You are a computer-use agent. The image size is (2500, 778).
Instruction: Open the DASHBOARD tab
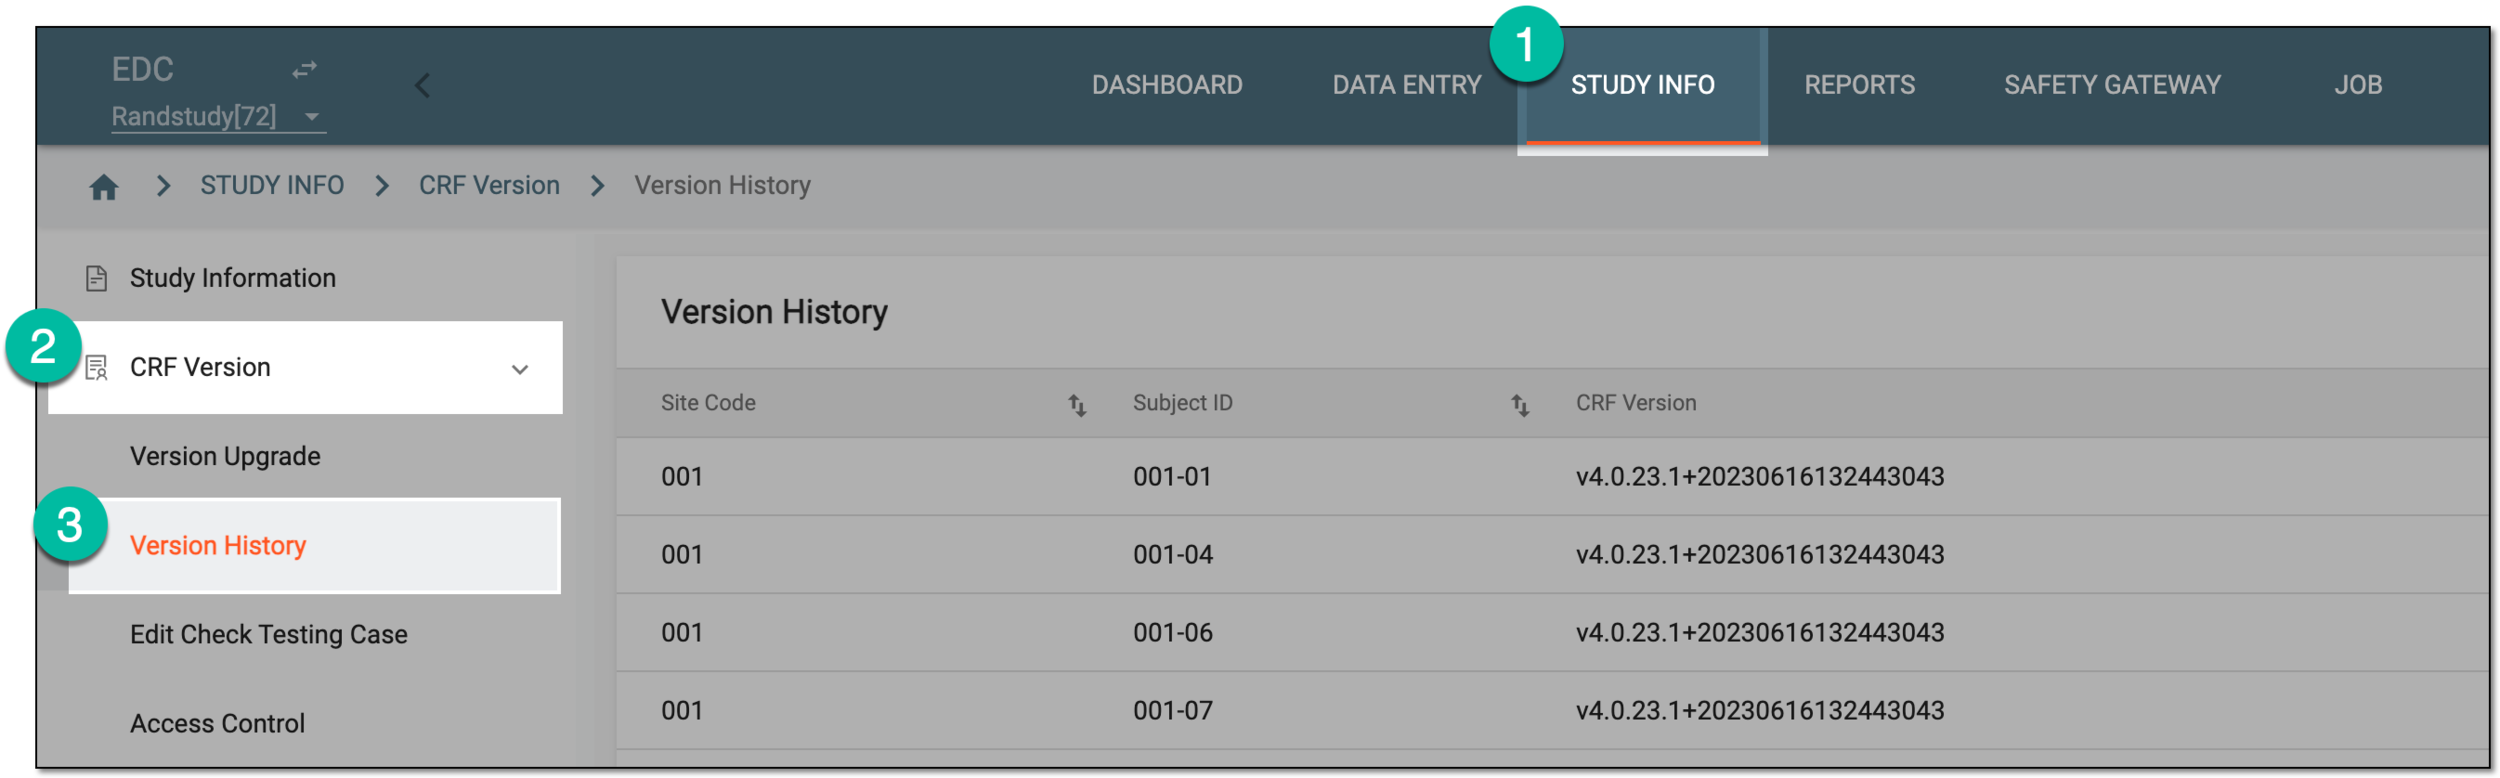1167,85
